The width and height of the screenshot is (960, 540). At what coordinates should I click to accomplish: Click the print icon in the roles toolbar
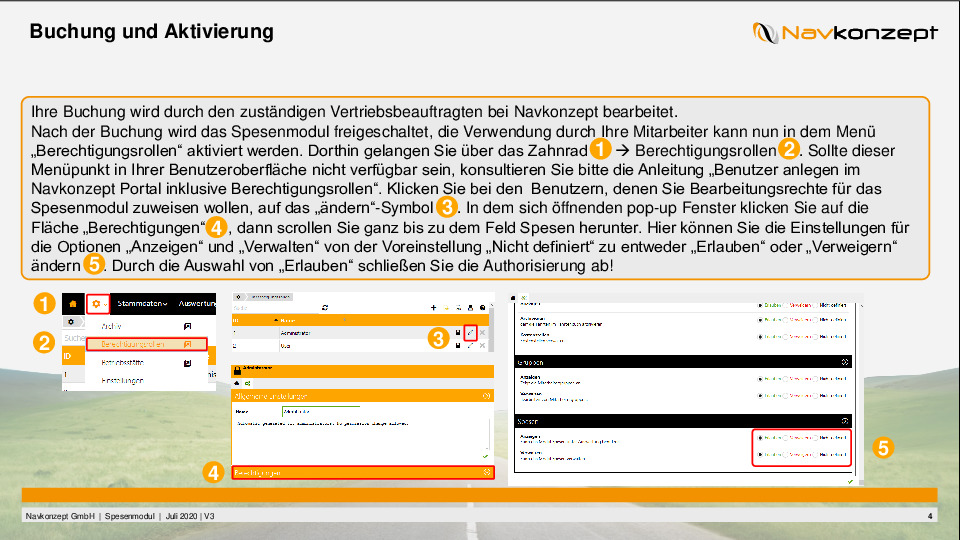coord(470,307)
